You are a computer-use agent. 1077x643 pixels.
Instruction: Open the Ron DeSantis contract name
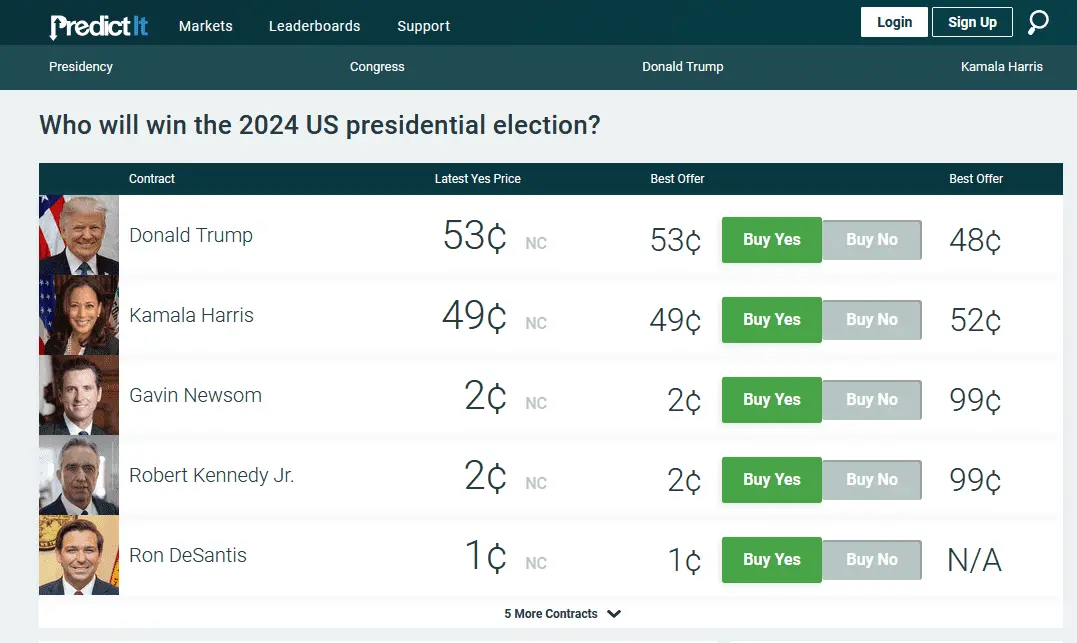tap(188, 555)
